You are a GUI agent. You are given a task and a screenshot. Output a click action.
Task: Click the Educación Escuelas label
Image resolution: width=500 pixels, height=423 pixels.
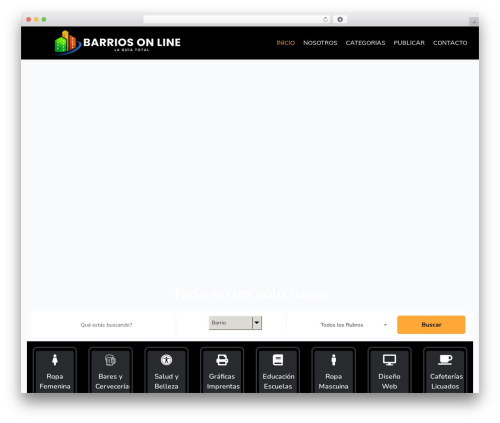(x=278, y=381)
